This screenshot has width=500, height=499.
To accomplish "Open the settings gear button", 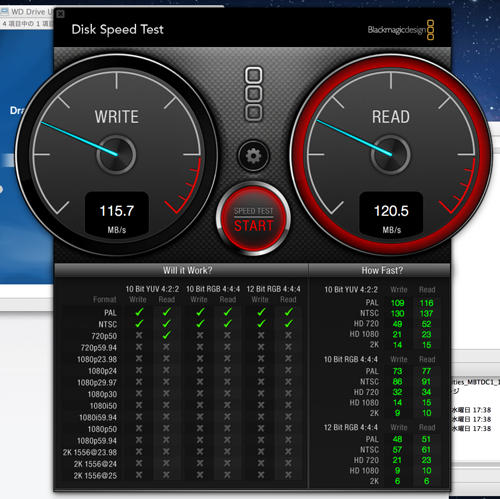I will (x=253, y=156).
